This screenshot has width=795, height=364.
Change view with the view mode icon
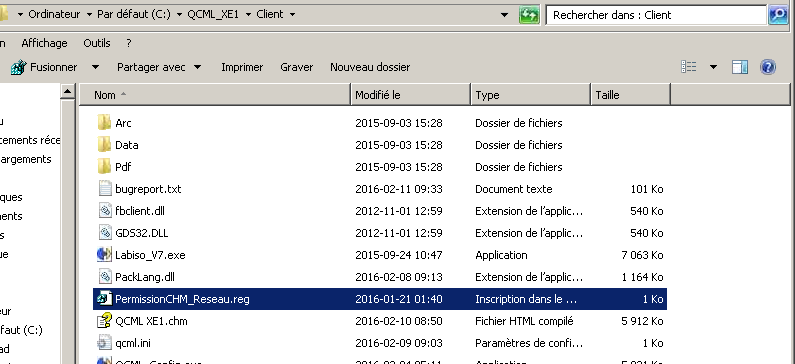(689, 67)
